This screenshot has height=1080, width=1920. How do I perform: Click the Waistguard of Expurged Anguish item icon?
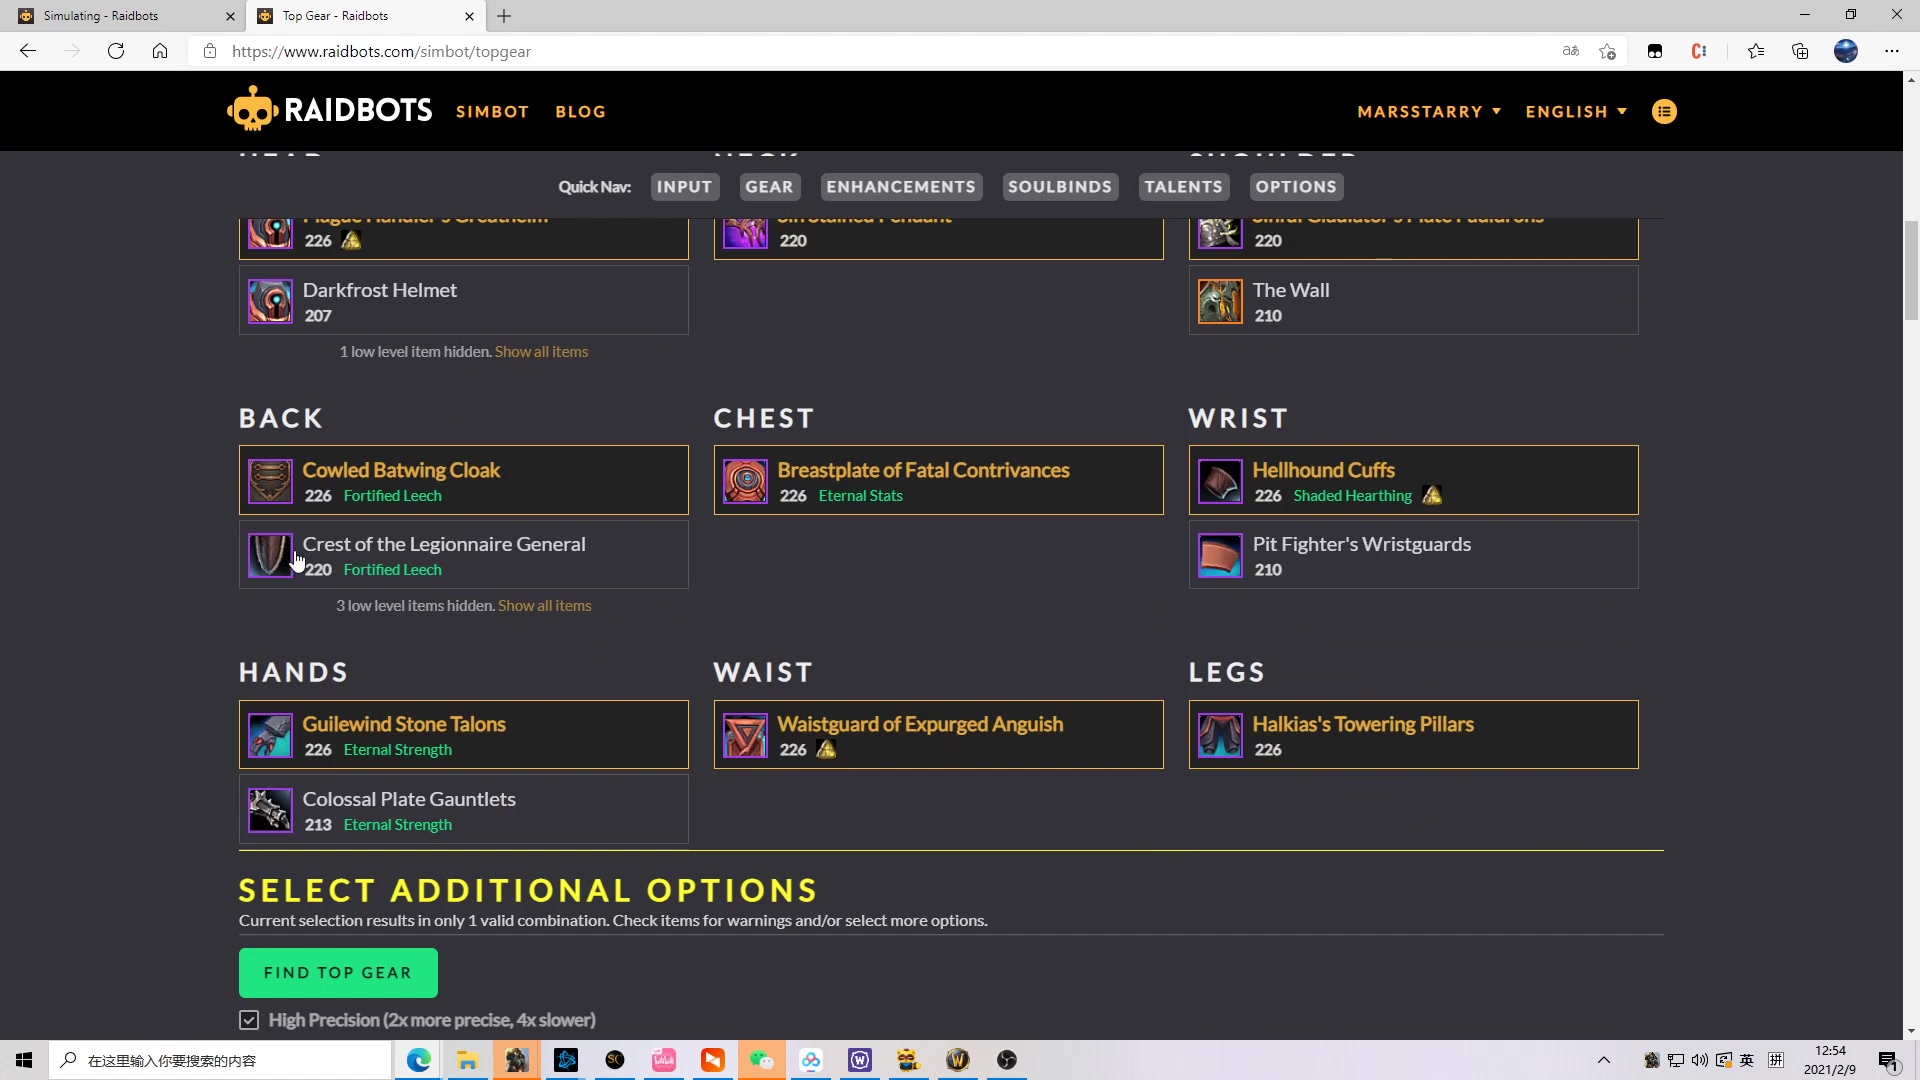(x=745, y=735)
